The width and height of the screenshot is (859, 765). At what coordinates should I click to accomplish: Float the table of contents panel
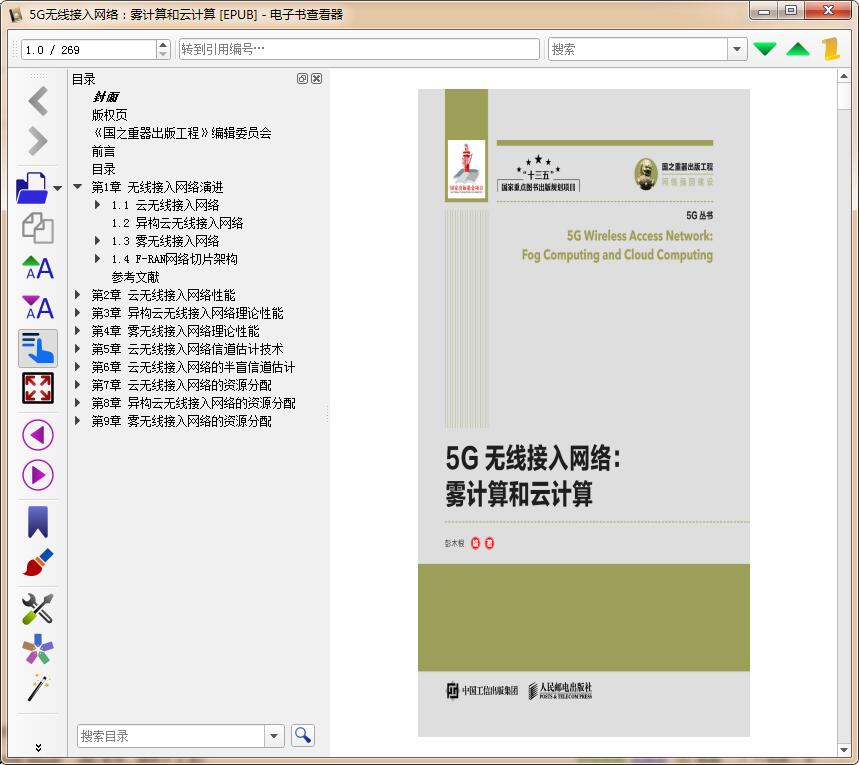point(302,78)
